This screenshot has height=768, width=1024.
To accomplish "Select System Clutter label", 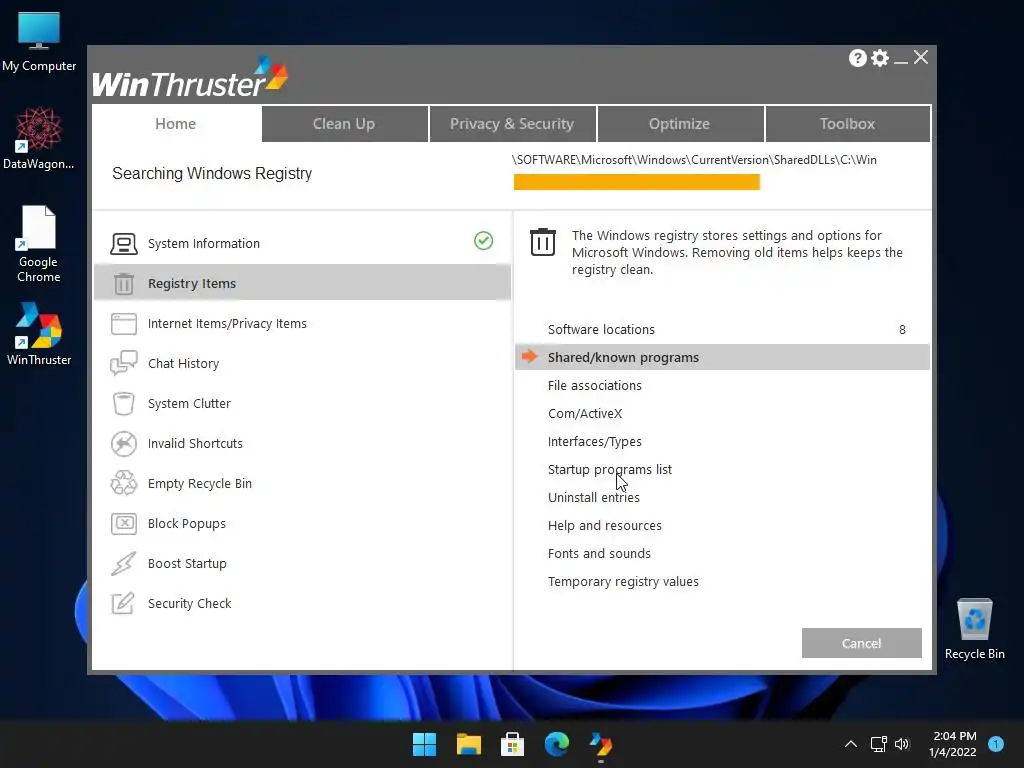I will 189,404.
